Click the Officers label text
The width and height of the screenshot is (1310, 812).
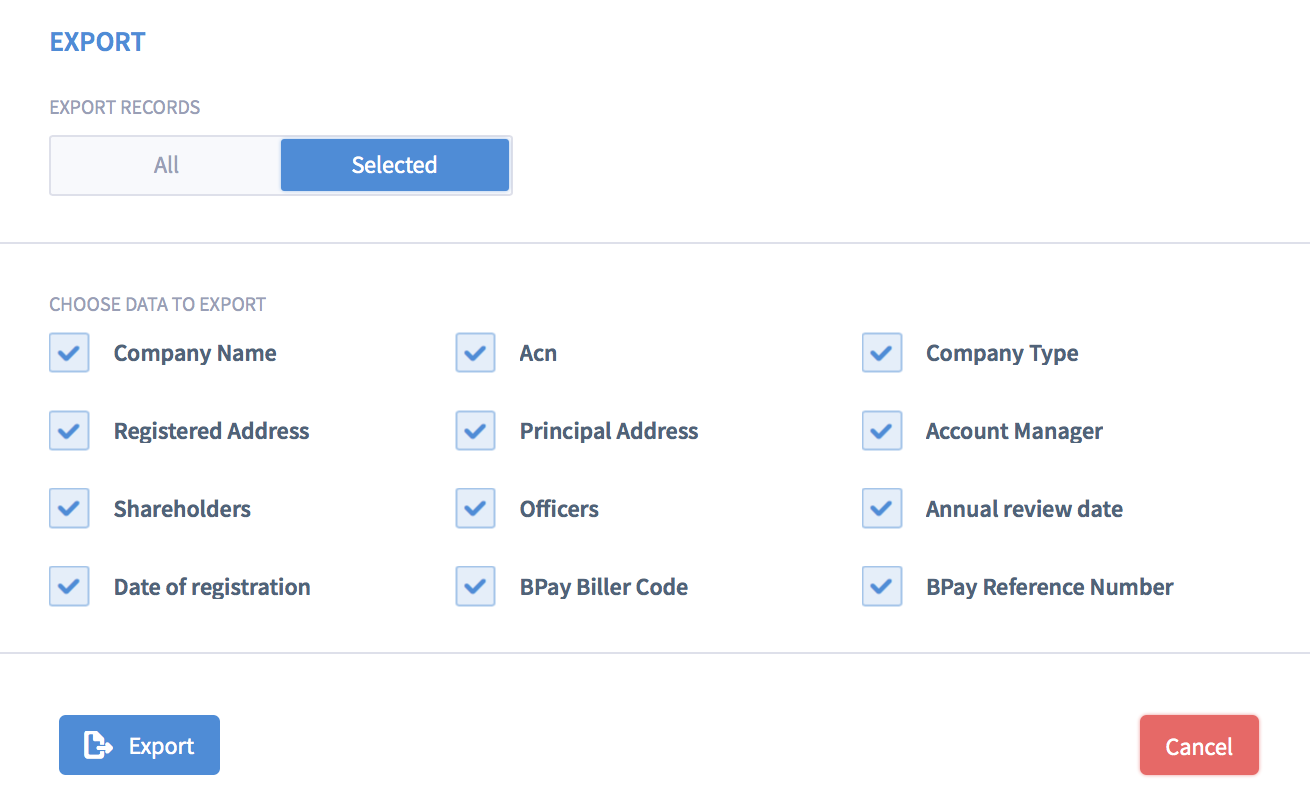point(559,509)
